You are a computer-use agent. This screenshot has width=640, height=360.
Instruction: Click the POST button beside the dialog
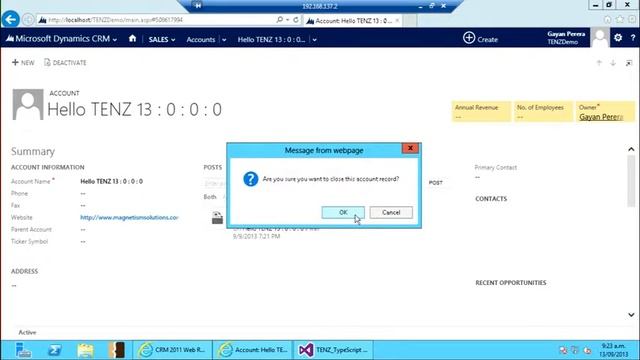436,183
